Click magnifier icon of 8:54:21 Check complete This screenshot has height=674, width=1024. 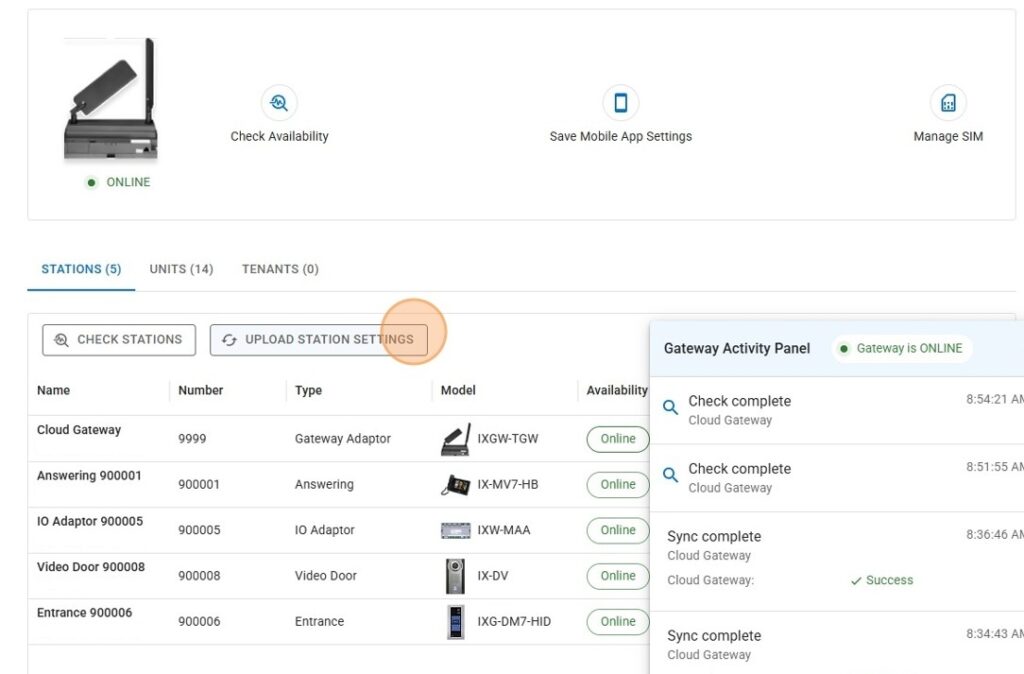pos(670,408)
